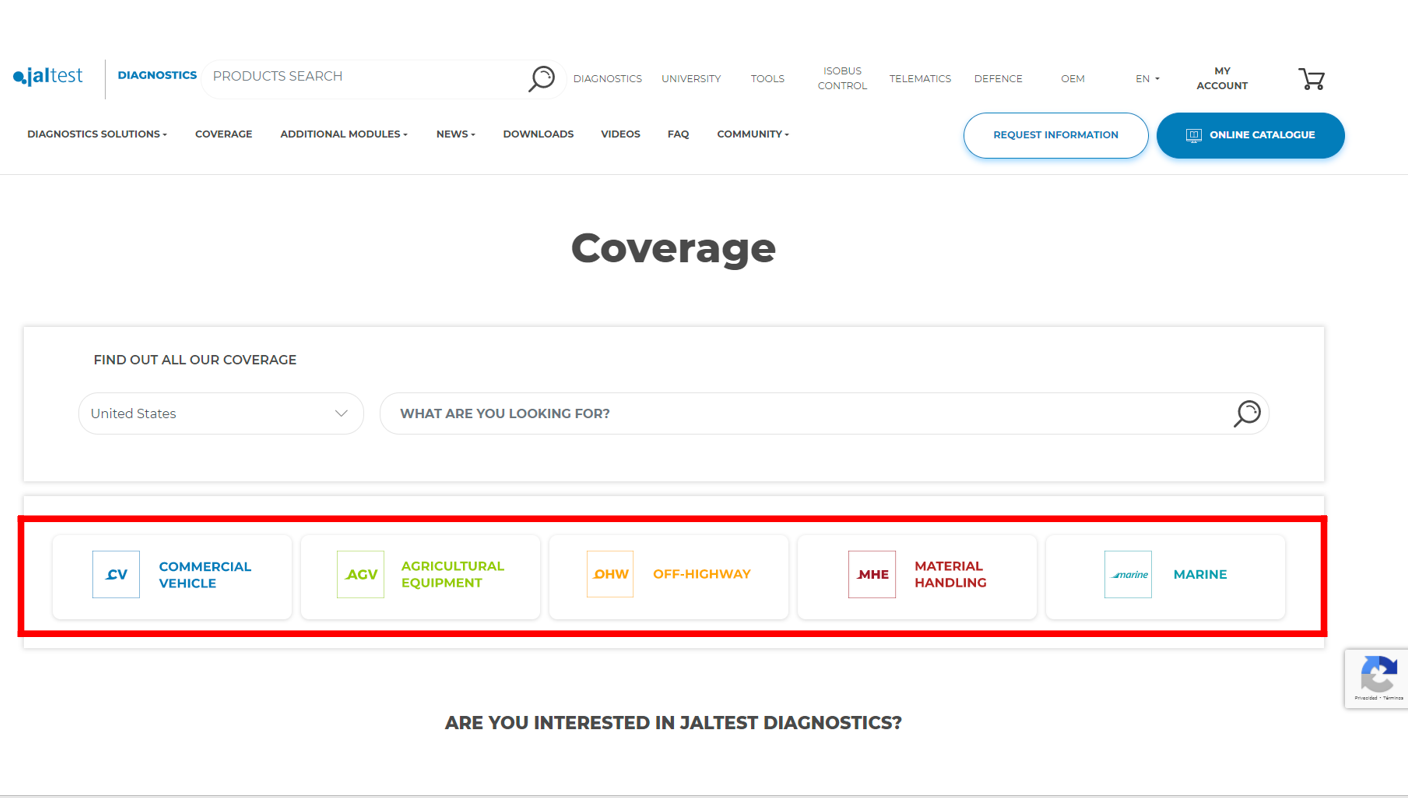The height and width of the screenshot is (798, 1408).
Task: Select University in the top navigation
Action: 691,79
